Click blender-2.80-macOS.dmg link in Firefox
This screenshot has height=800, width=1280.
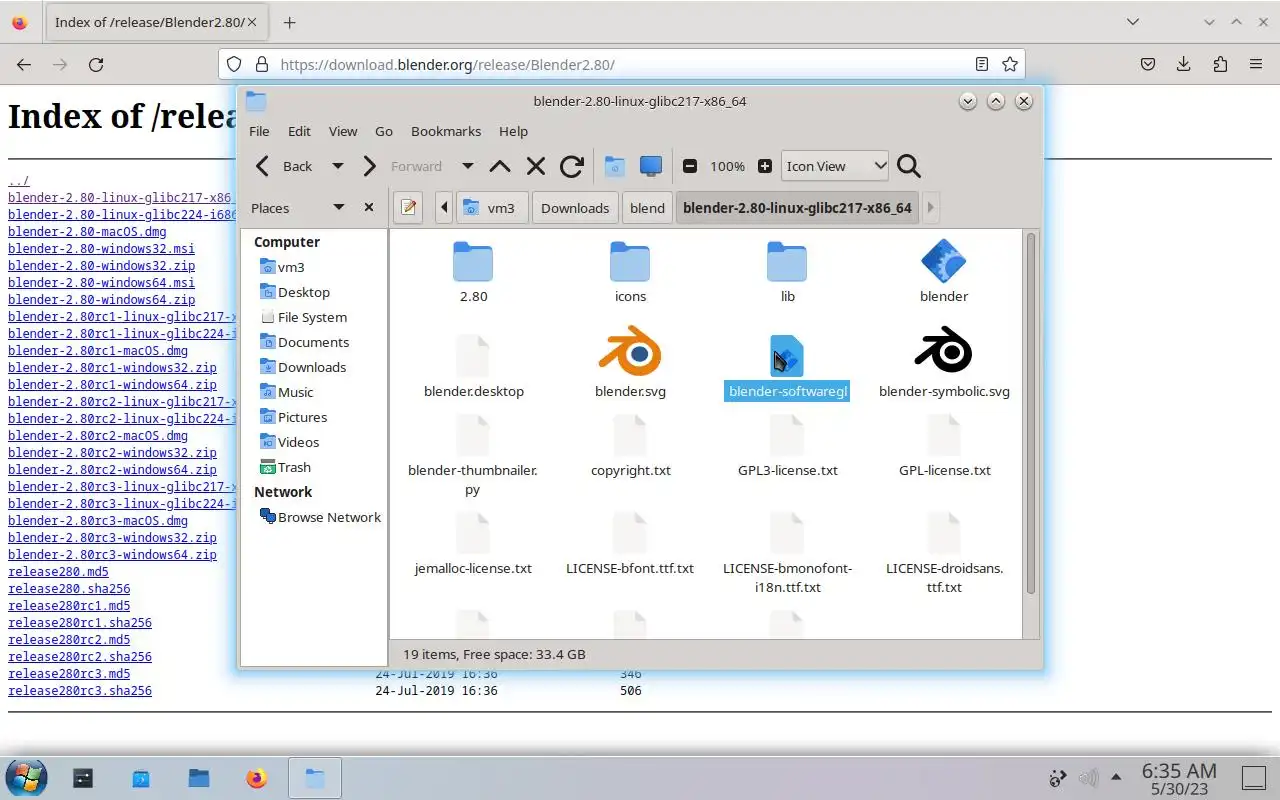[87, 232]
